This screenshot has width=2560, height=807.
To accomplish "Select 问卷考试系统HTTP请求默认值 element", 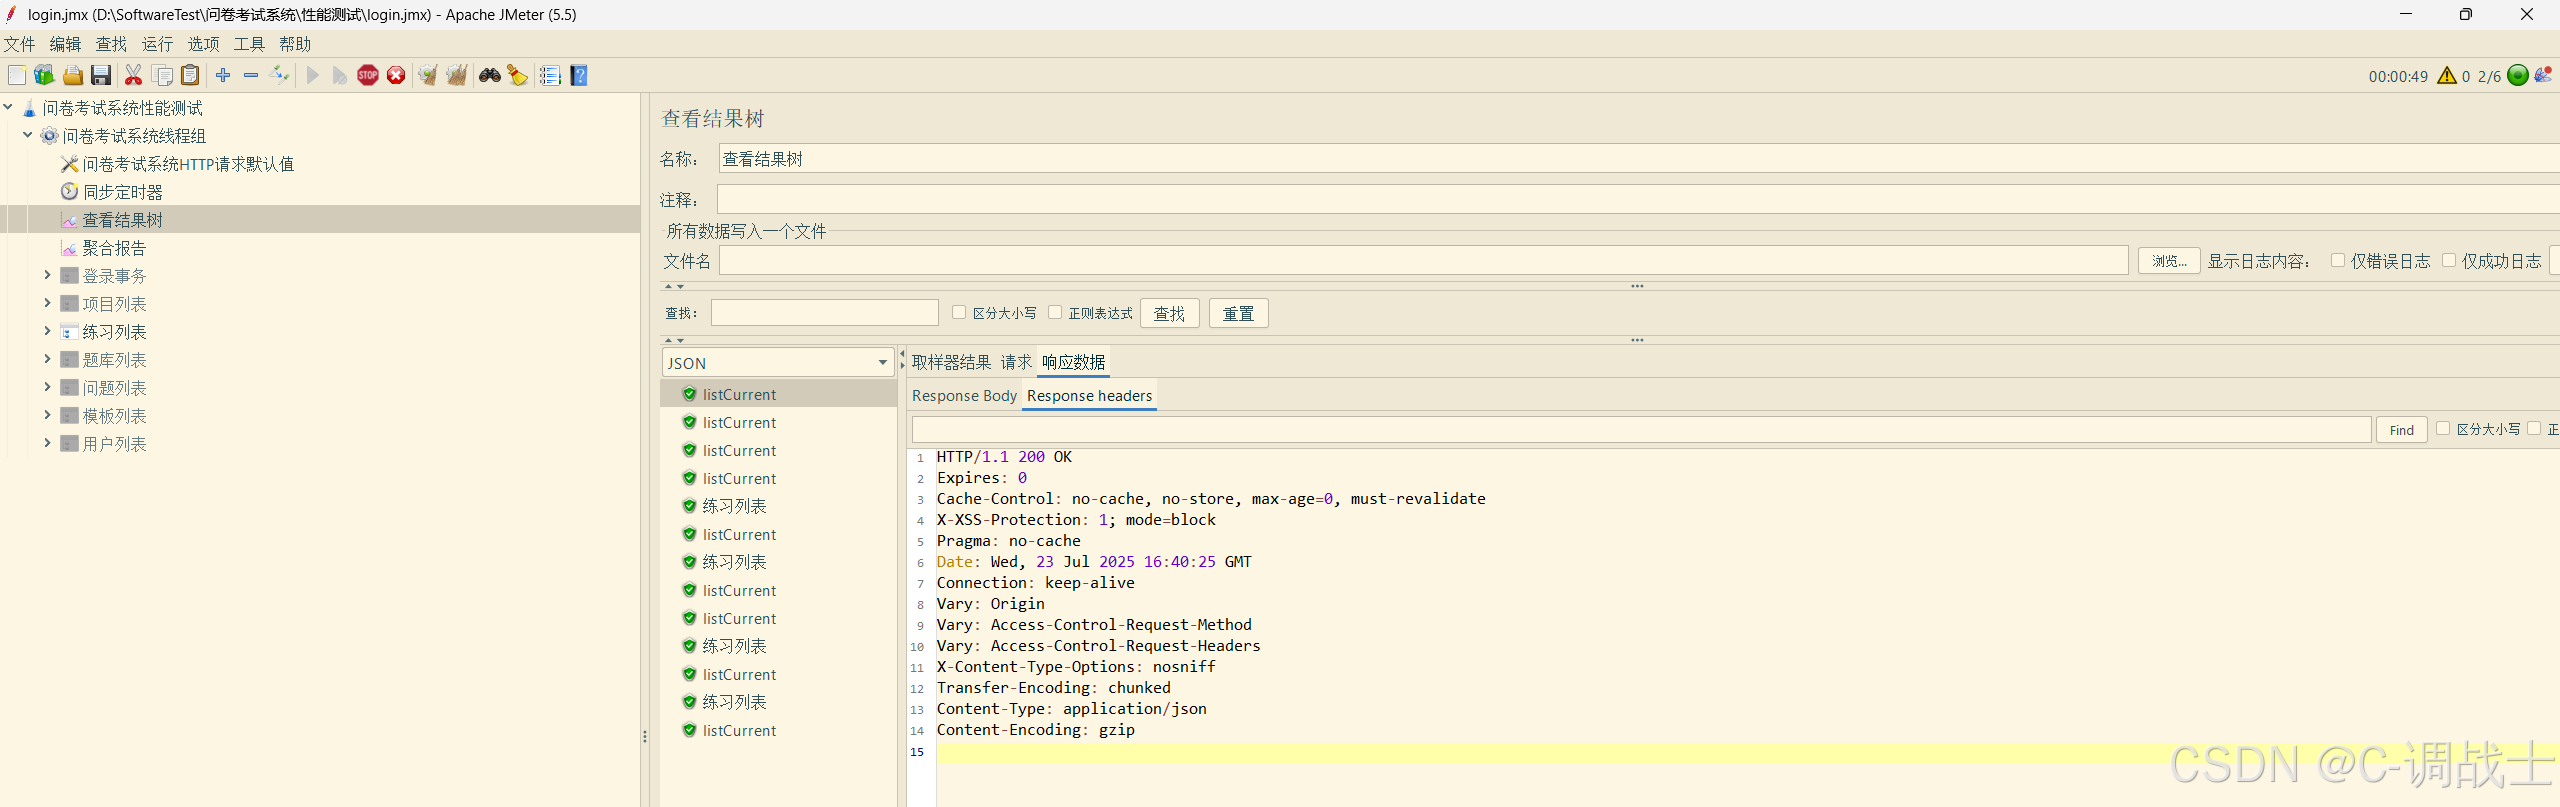I will coord(188,164).
